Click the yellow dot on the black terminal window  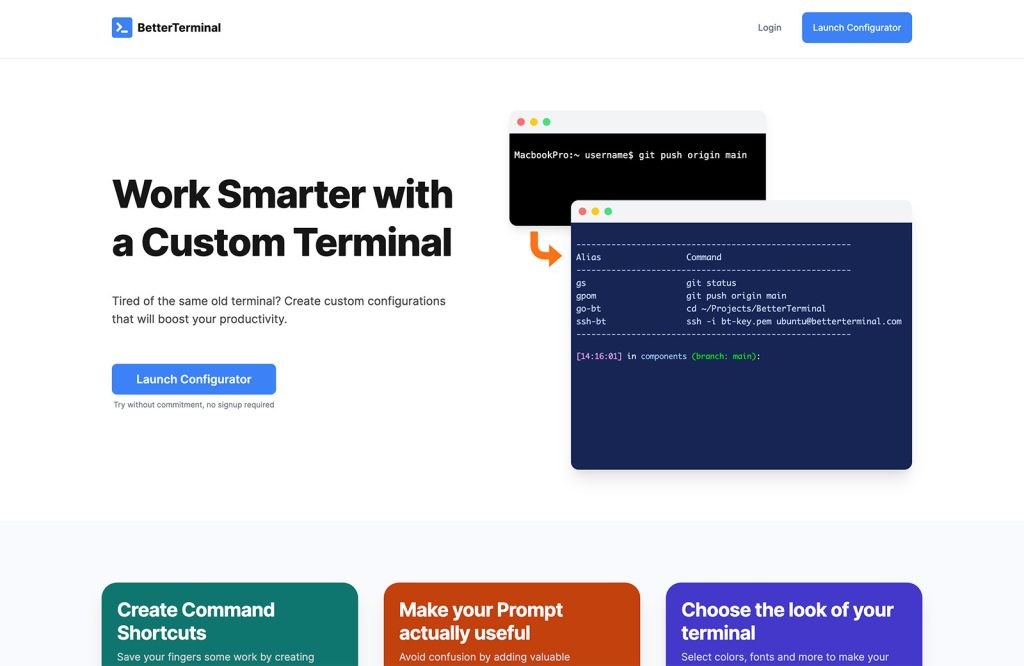coord(534,122)
